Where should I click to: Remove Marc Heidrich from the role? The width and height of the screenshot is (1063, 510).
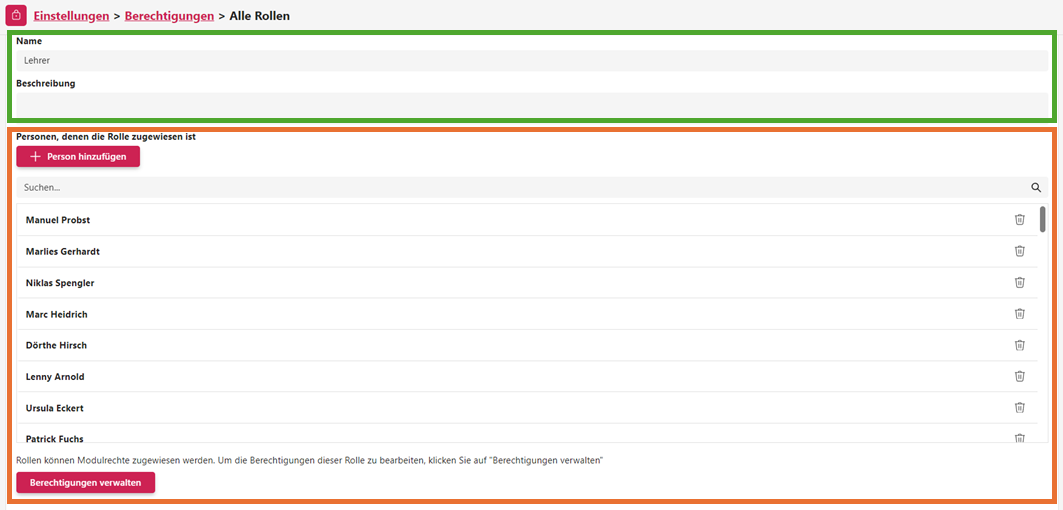1020,314
